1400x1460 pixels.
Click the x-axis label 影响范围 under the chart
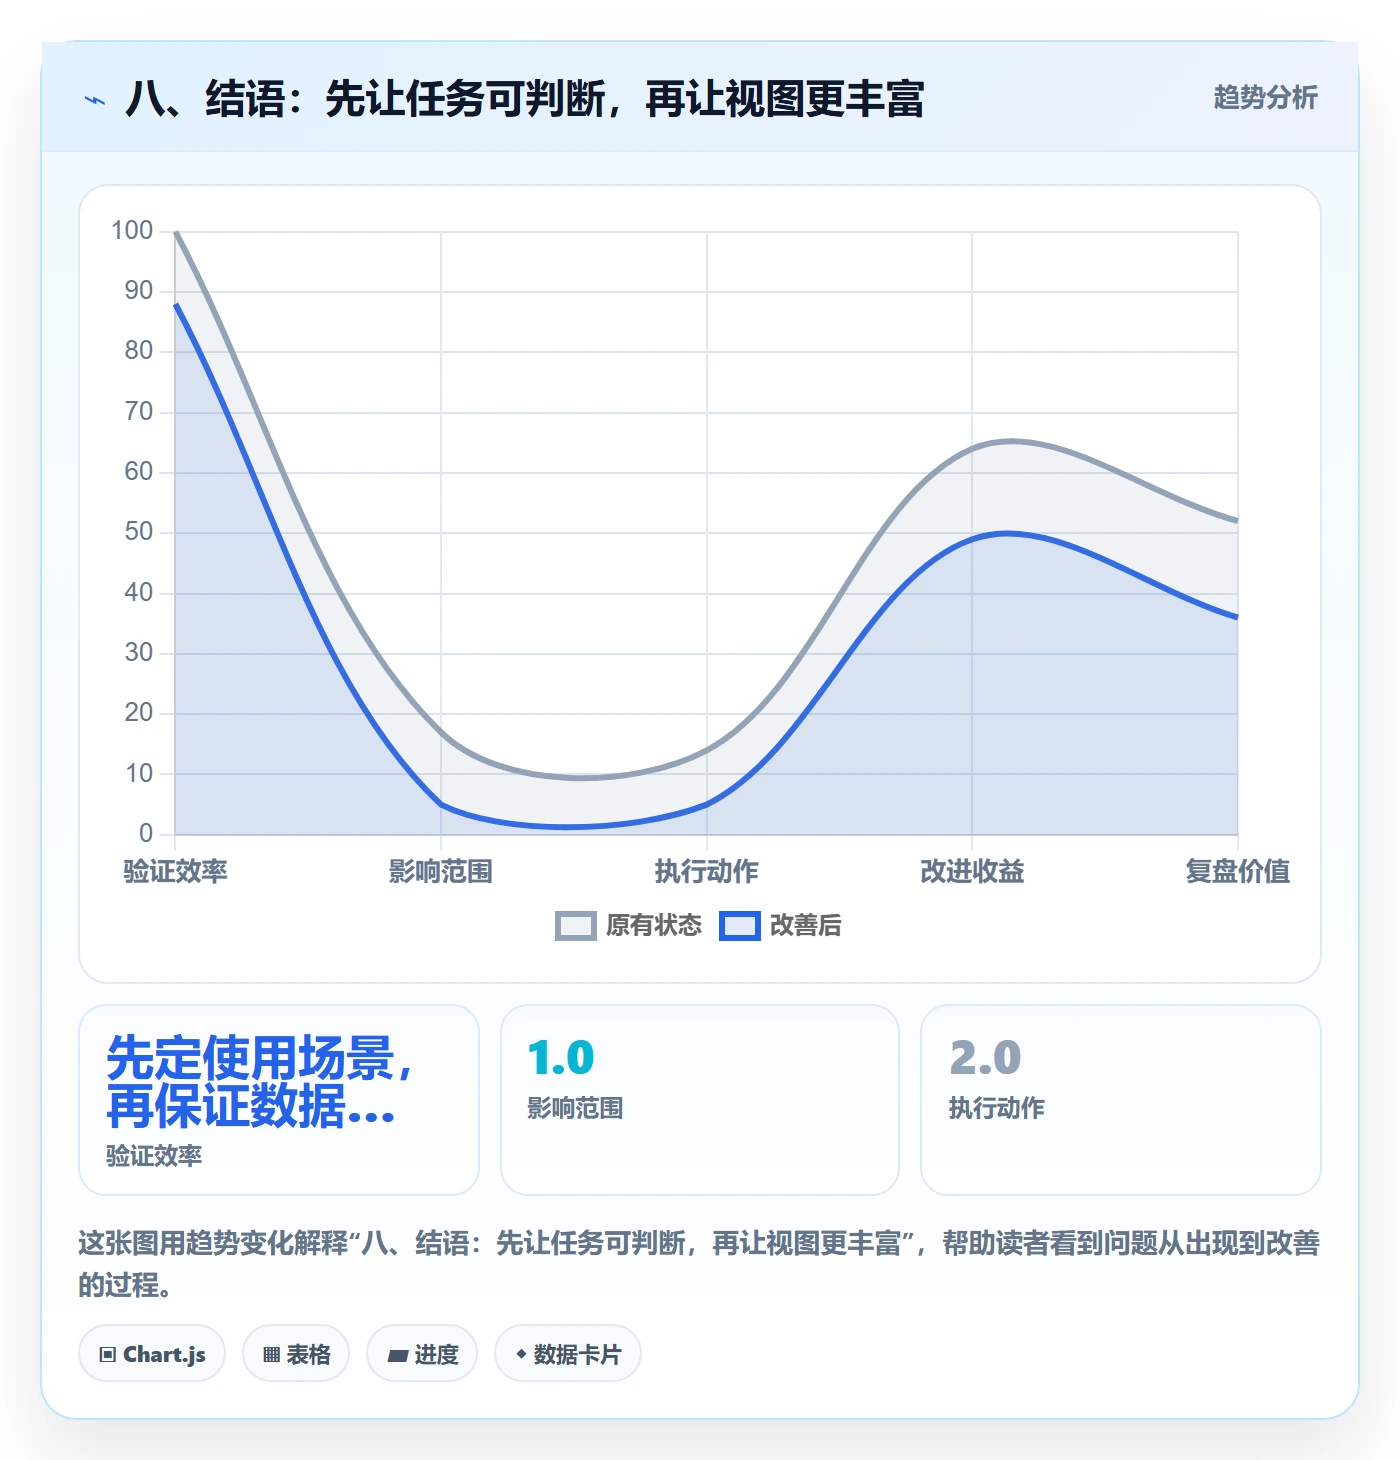(441, 871)
